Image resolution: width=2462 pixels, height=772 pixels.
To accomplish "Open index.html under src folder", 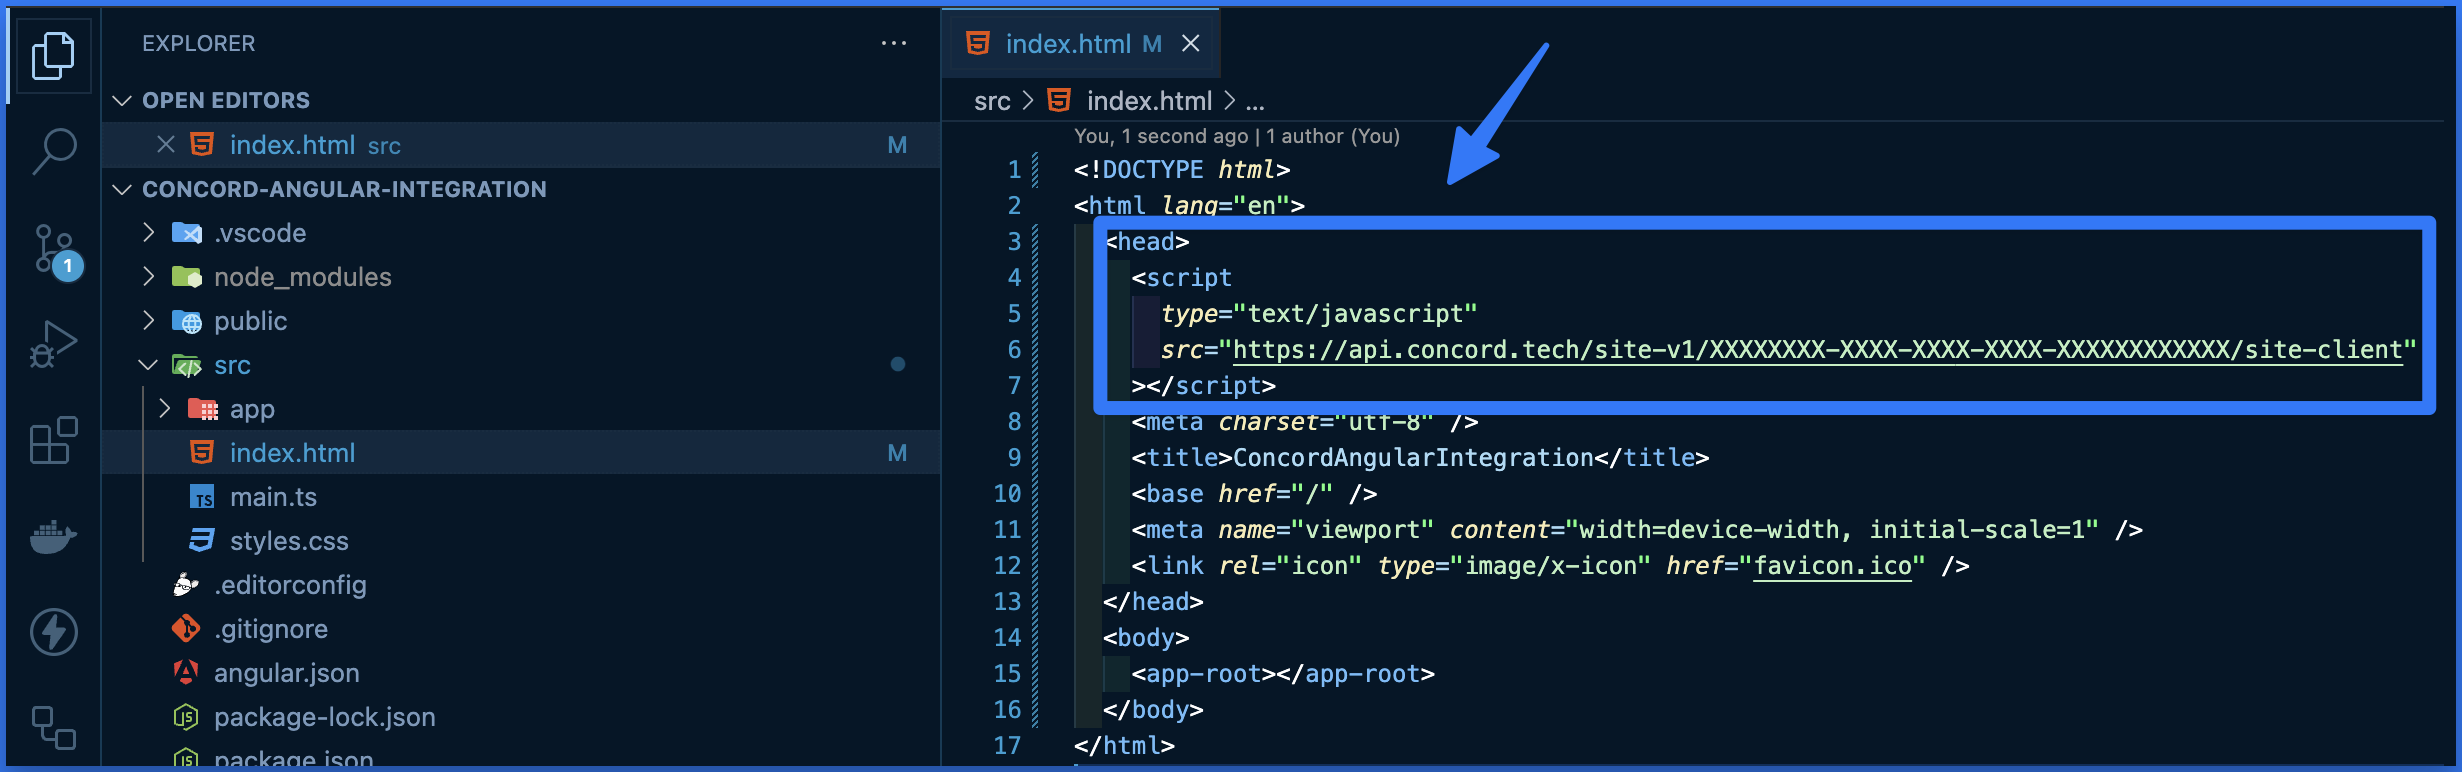I will (520, 453).
